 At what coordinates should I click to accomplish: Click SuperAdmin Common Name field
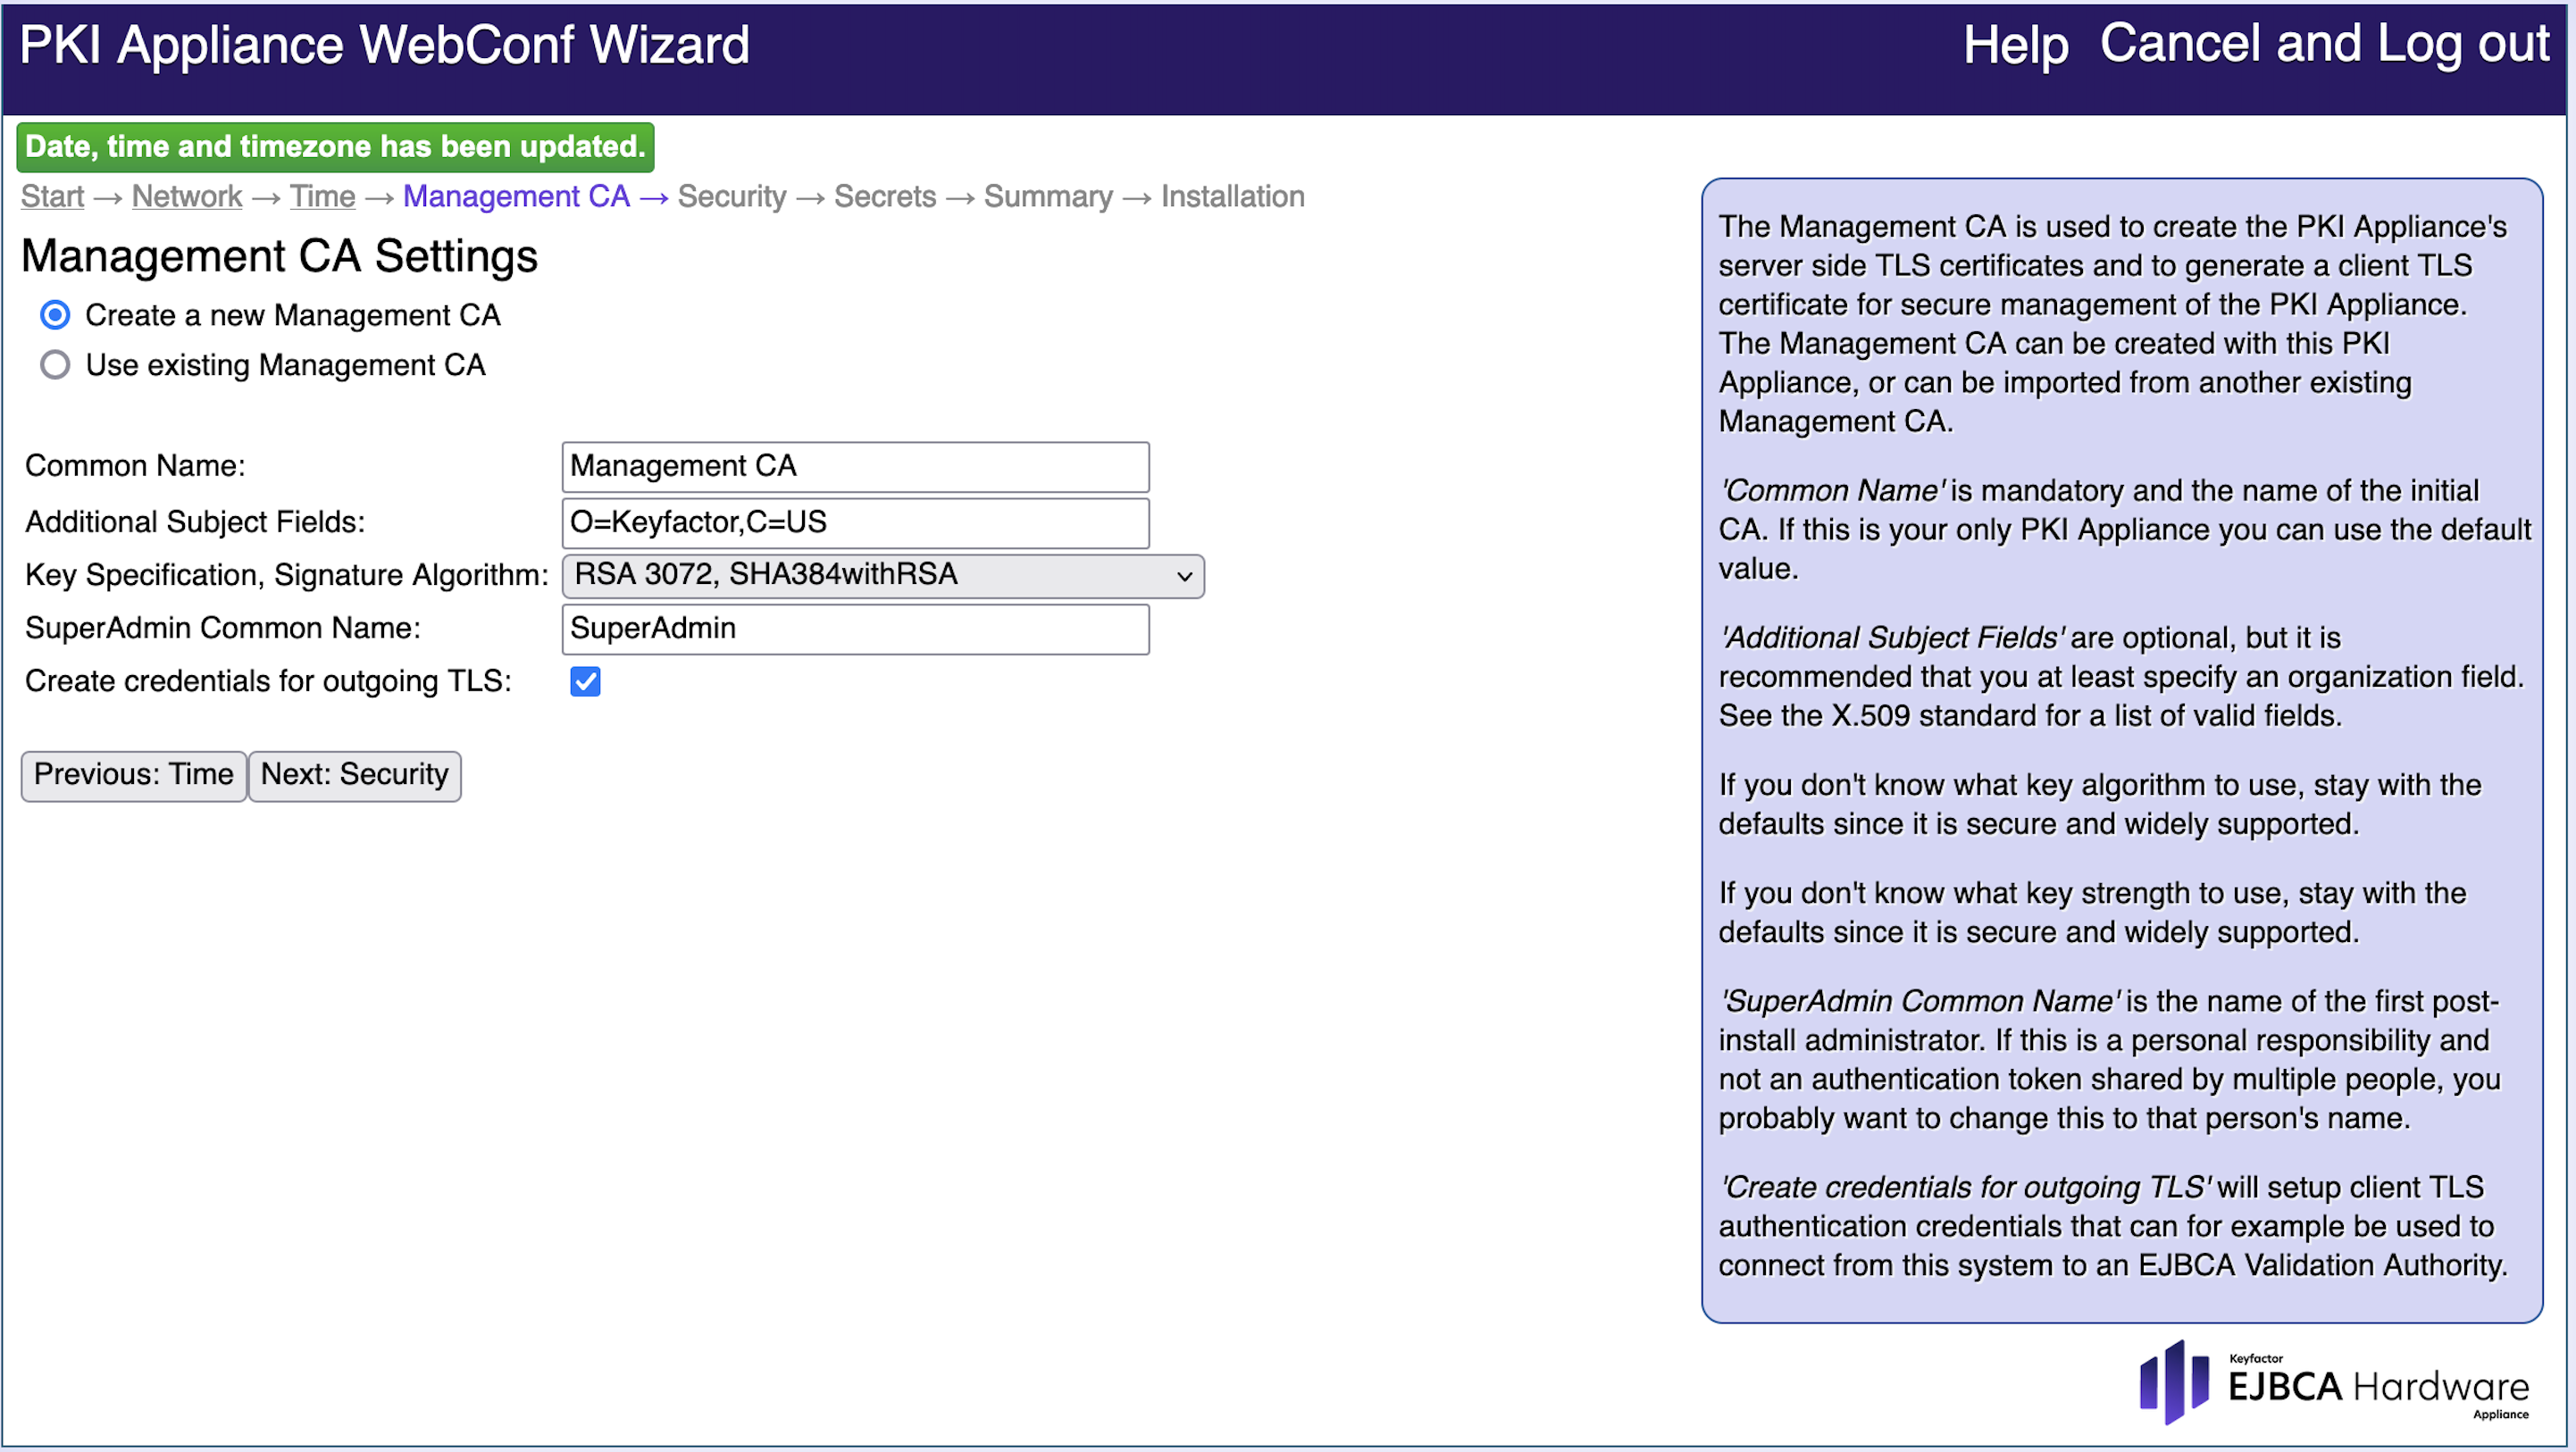(x=855, y=629)
